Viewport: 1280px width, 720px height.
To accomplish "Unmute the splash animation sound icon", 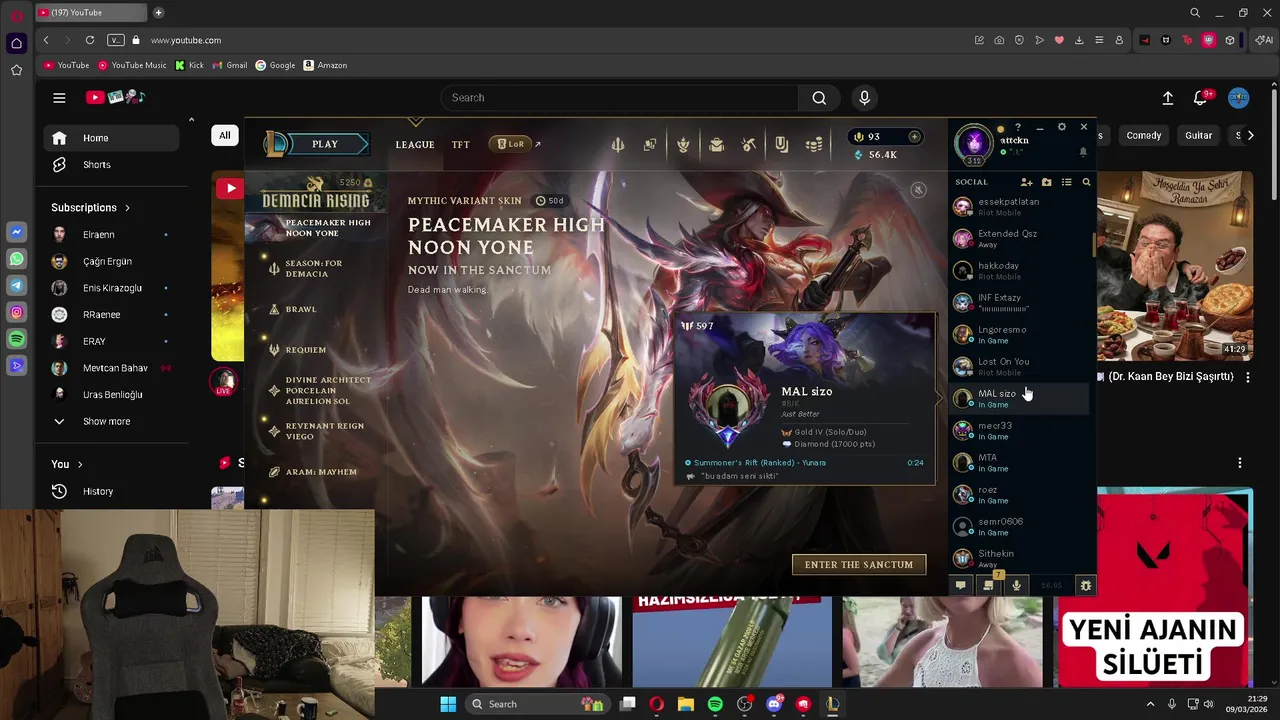I will tap(918, 190).
